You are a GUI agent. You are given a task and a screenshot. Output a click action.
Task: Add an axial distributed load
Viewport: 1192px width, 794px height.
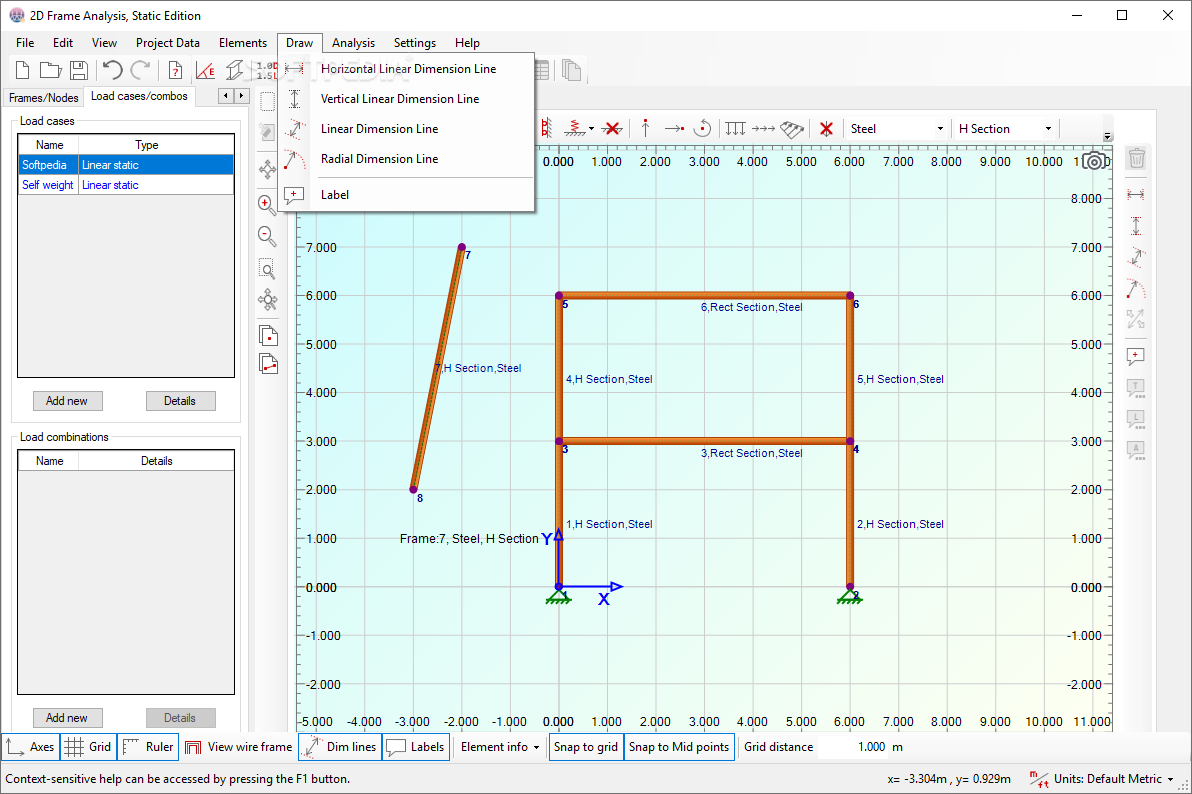click(x=763, y=129)
